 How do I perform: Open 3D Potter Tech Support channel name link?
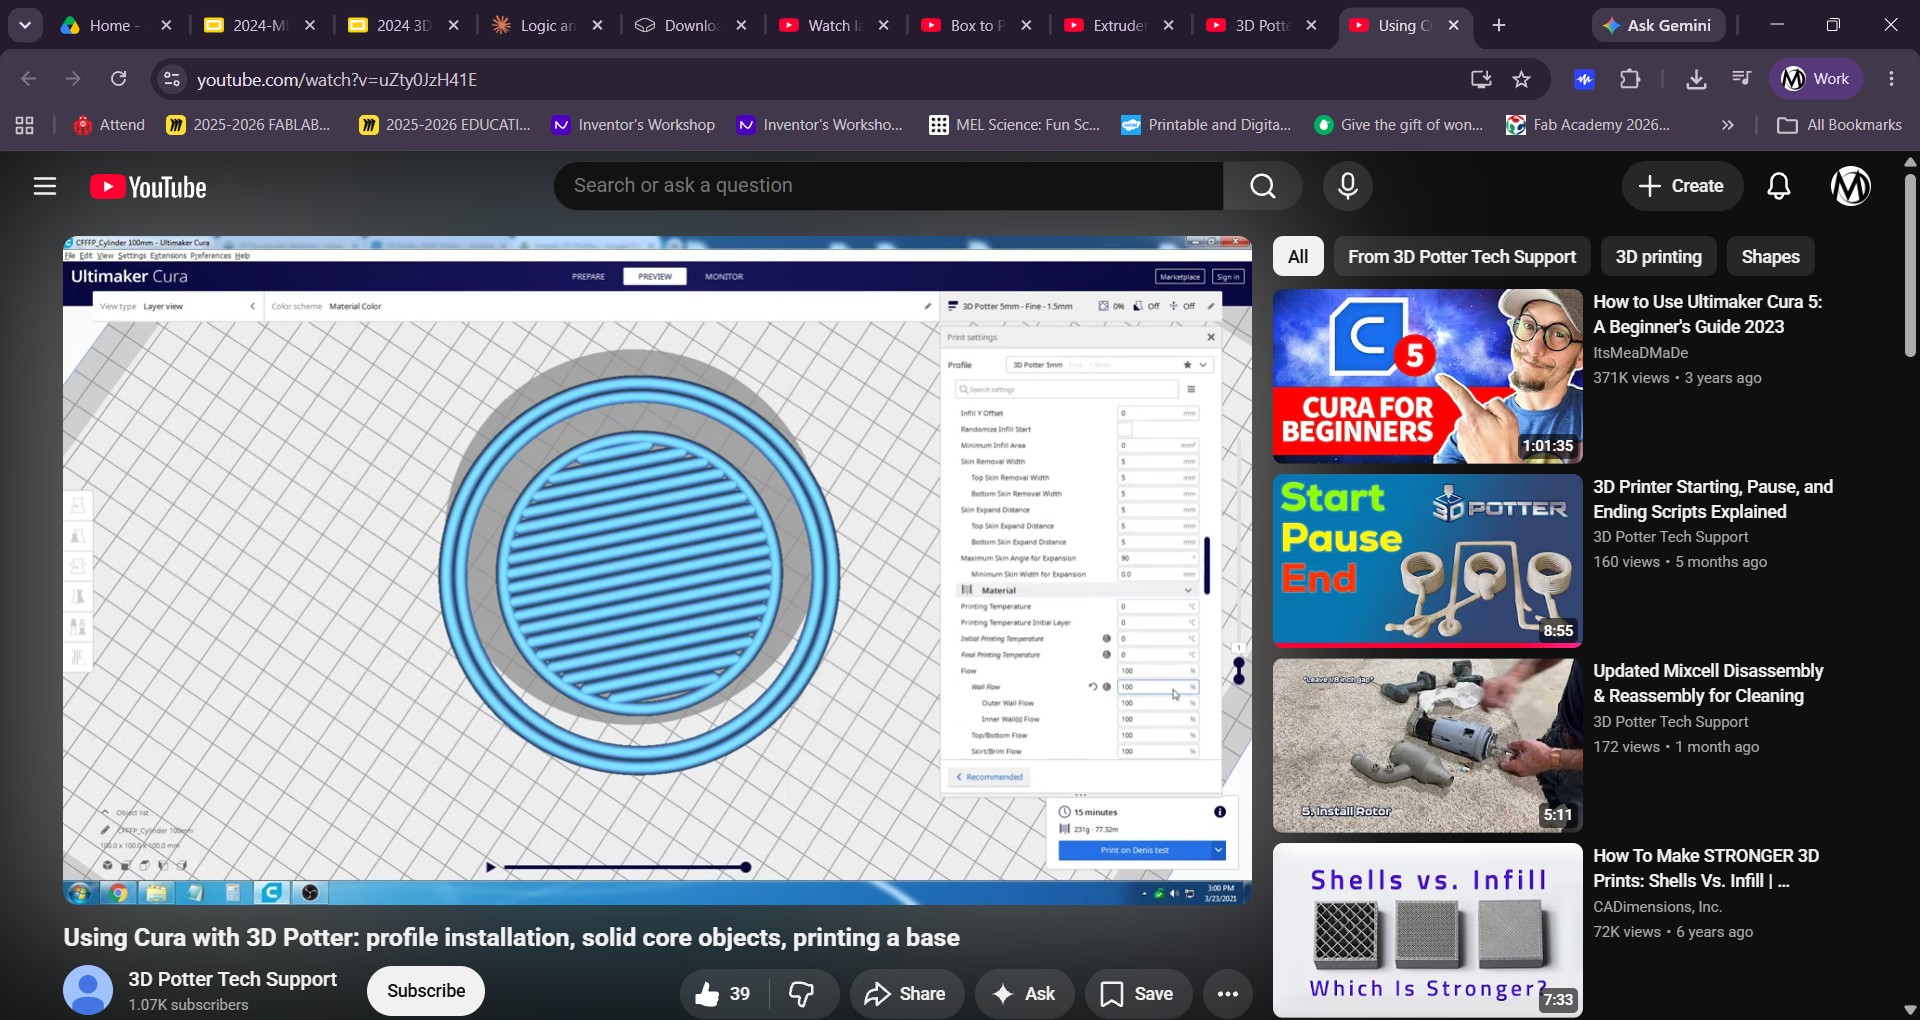pos(233,979)
